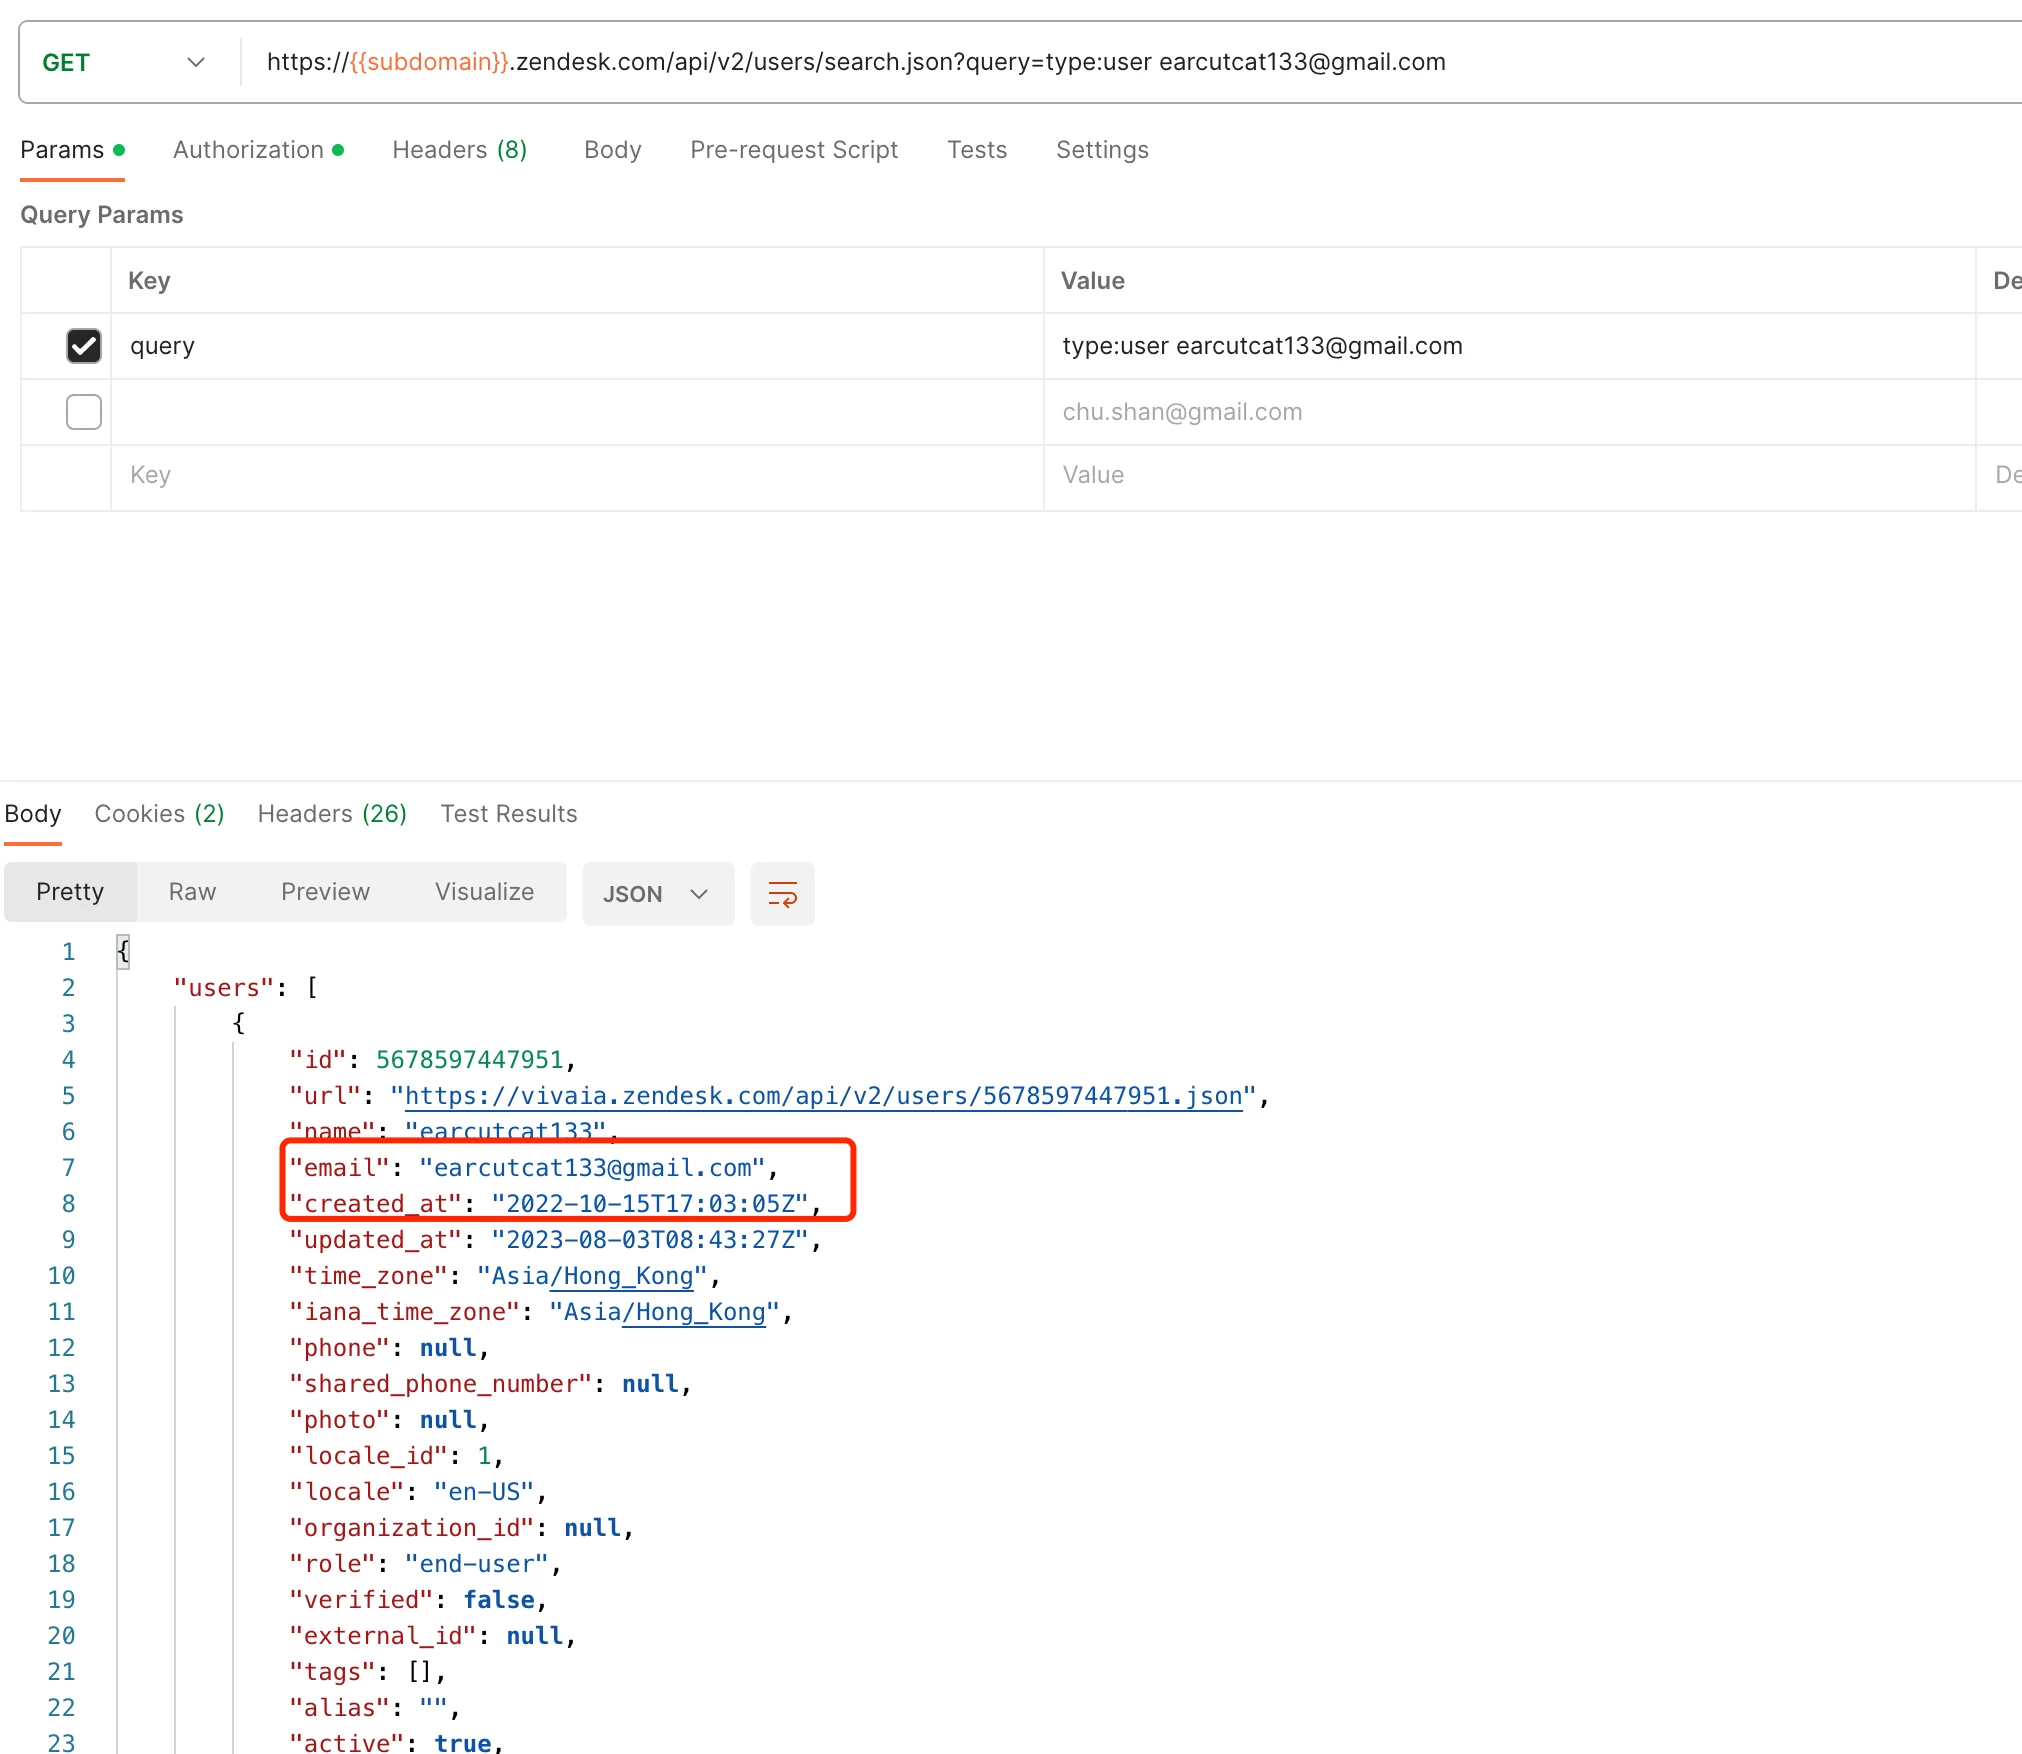Open the Headers (8) request tab
The width and height of the screenshot is (2022, 1754).
(x=459, y=150)
